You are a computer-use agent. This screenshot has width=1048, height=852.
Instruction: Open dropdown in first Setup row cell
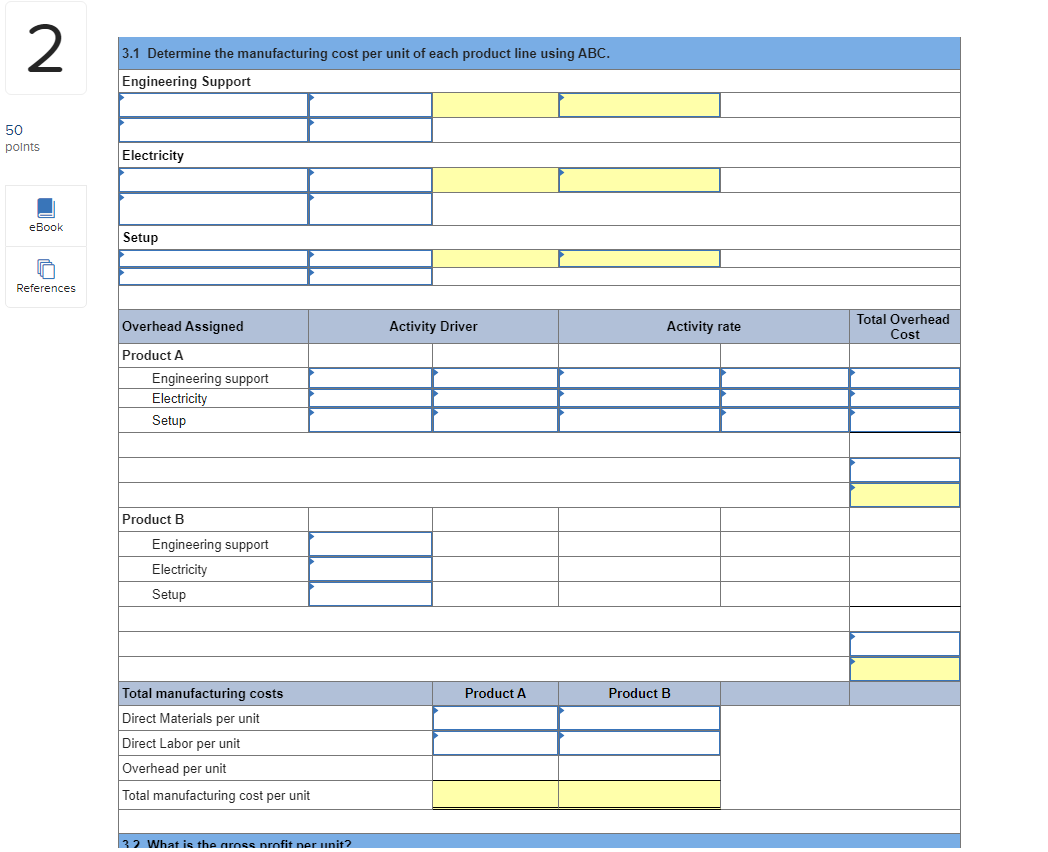(212, 258)
